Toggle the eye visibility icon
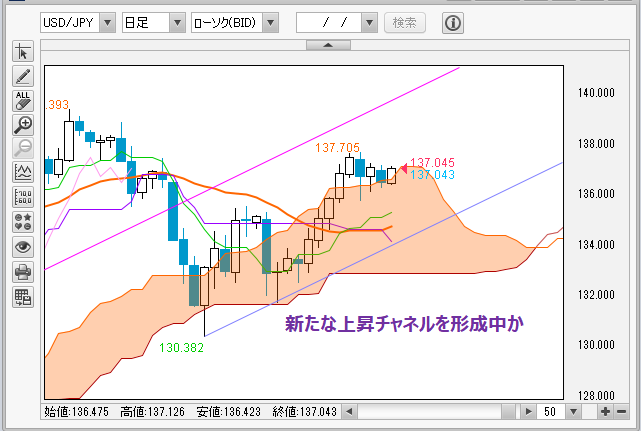Image resolution: width=641 pixels, height=431 pixels. pos(23,247)
